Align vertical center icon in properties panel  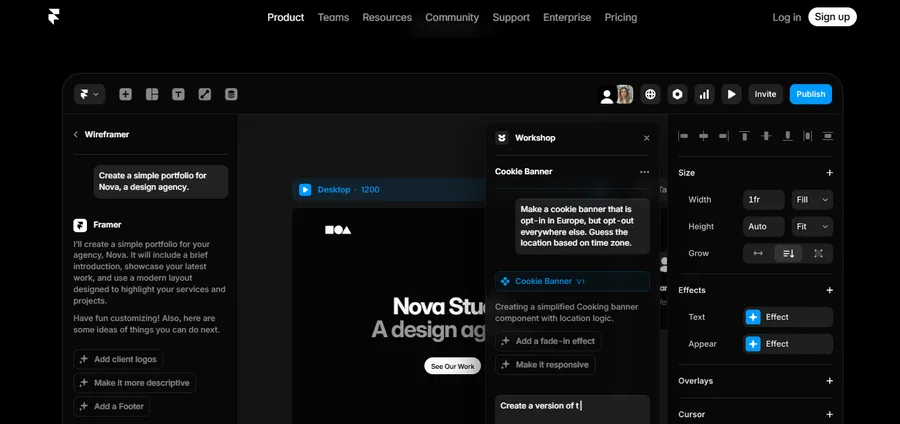click(766, 136)
